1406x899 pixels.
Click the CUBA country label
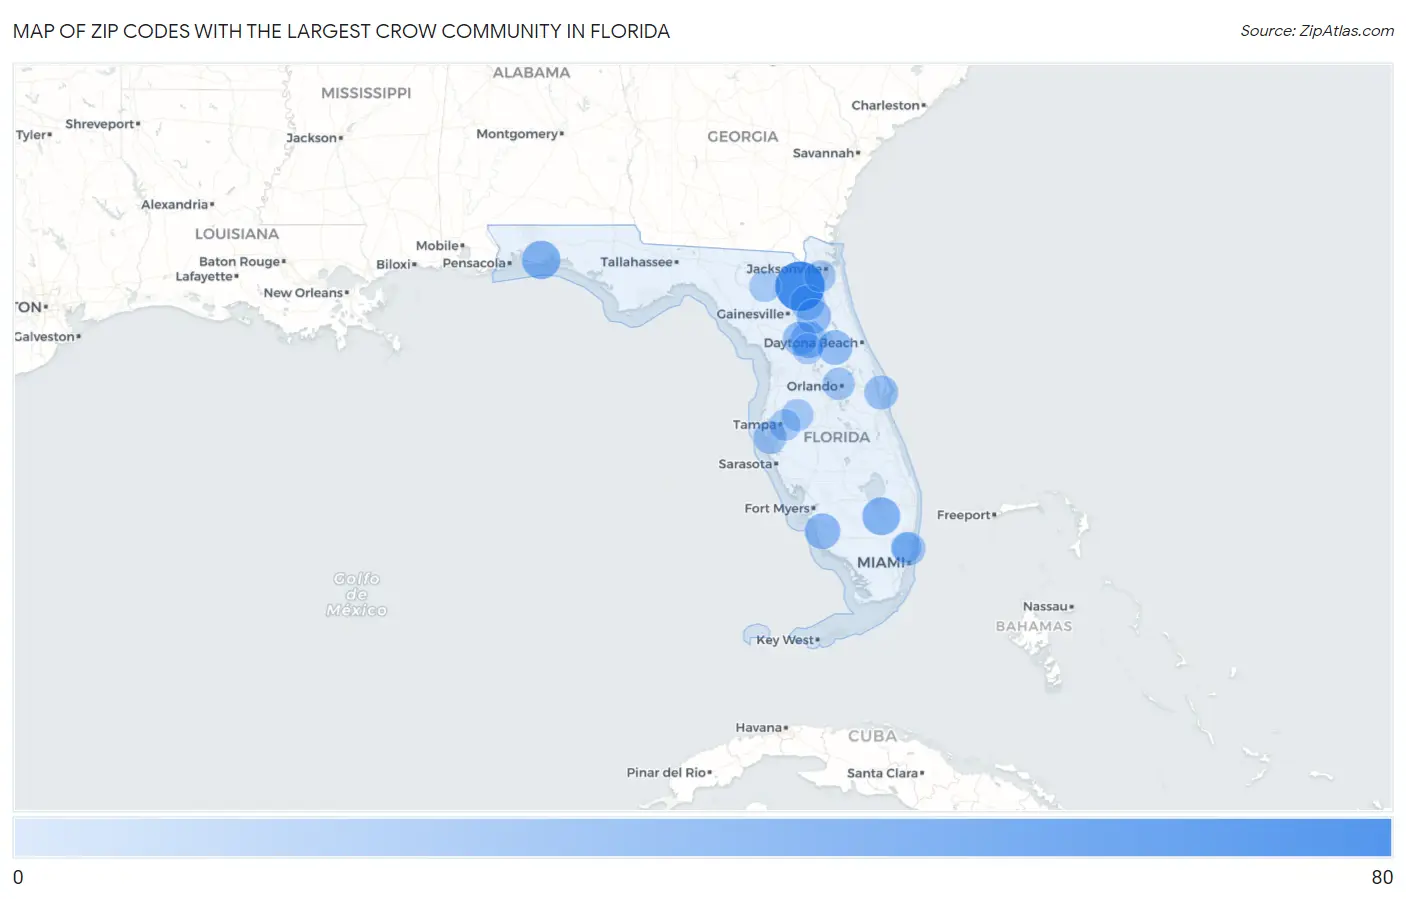[872, 736]
